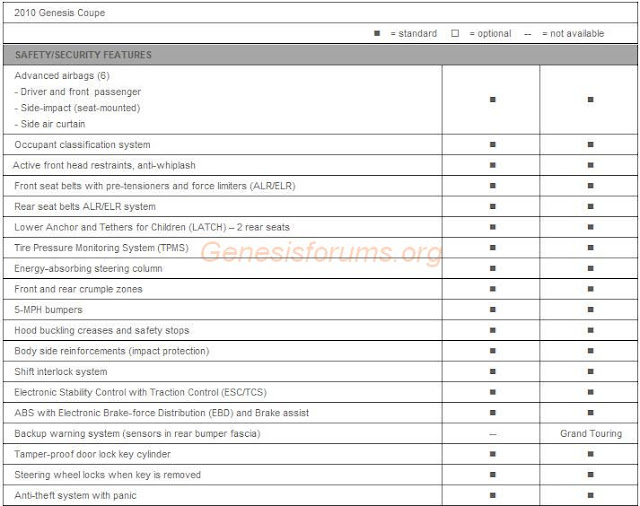
Task: Click the "Backup warning system" row label
Action: coord(137,433)
